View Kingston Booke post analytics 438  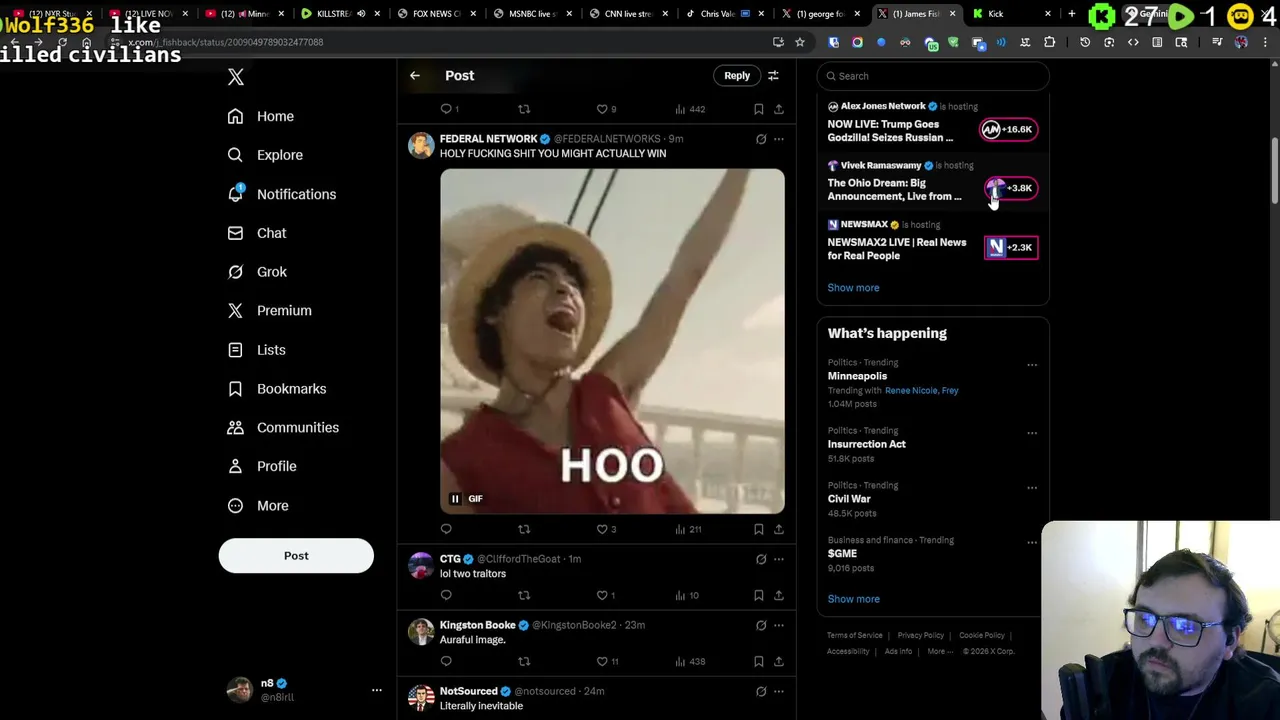[x=688, y=661]
